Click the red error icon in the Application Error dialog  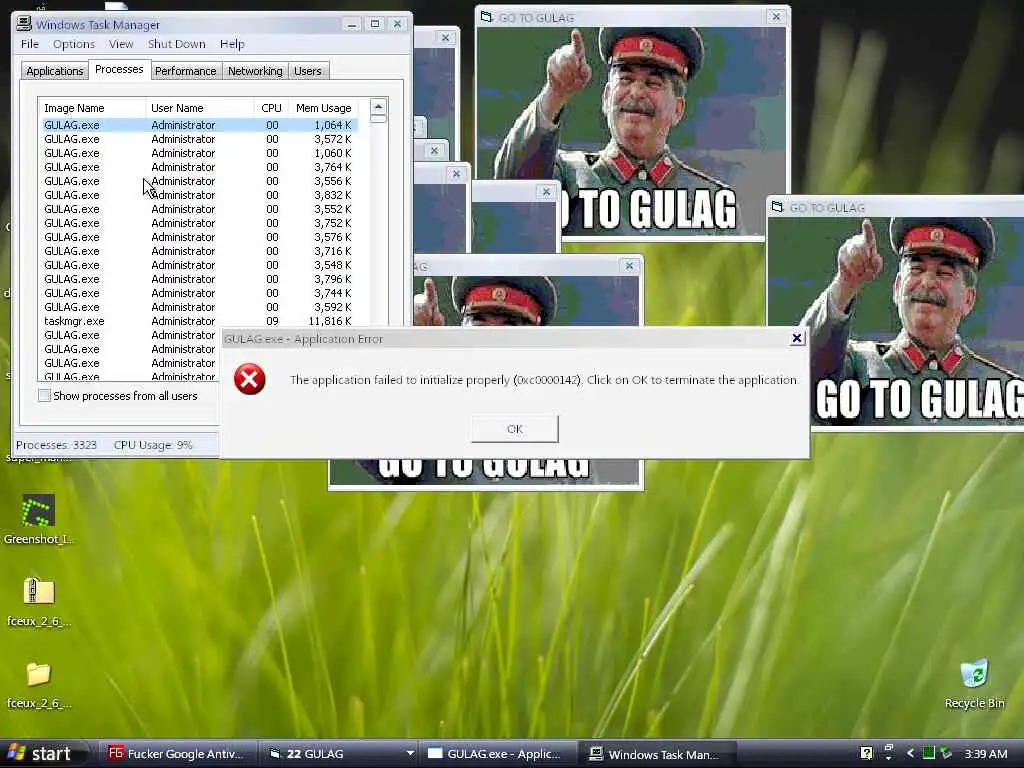249,379
